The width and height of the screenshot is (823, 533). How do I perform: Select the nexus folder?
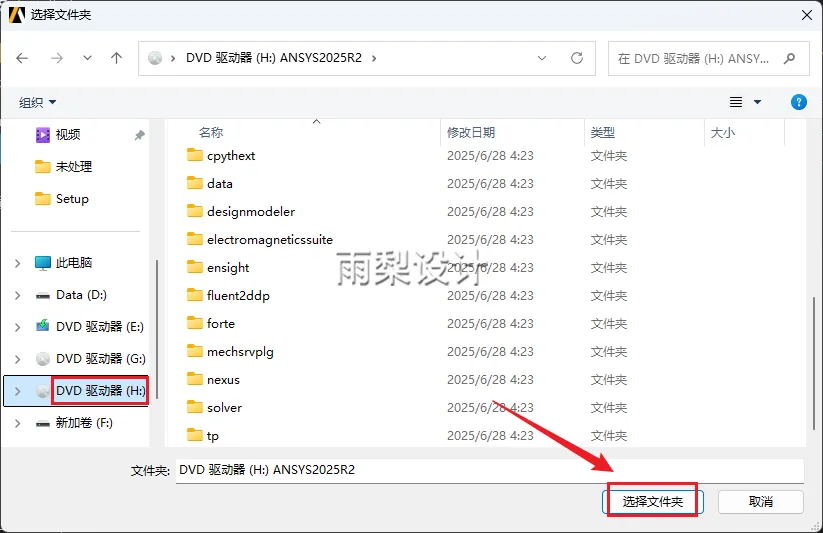point(224,380)
